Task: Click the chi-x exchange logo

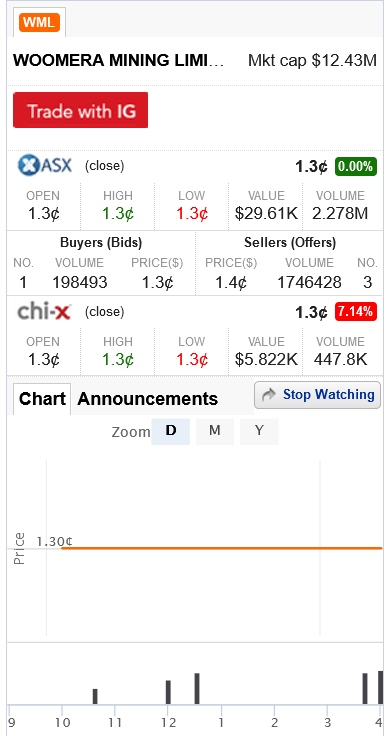Action: point(44,312)
